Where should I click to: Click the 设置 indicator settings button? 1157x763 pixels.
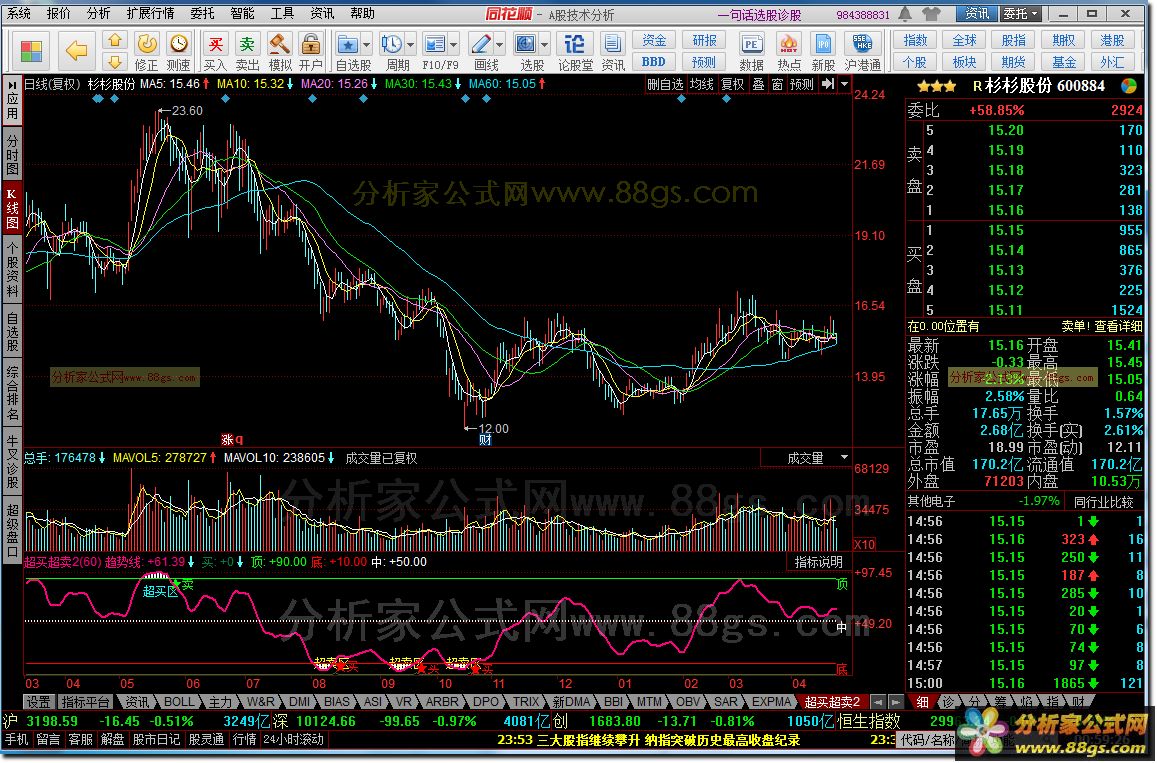(x=39, y=702)
